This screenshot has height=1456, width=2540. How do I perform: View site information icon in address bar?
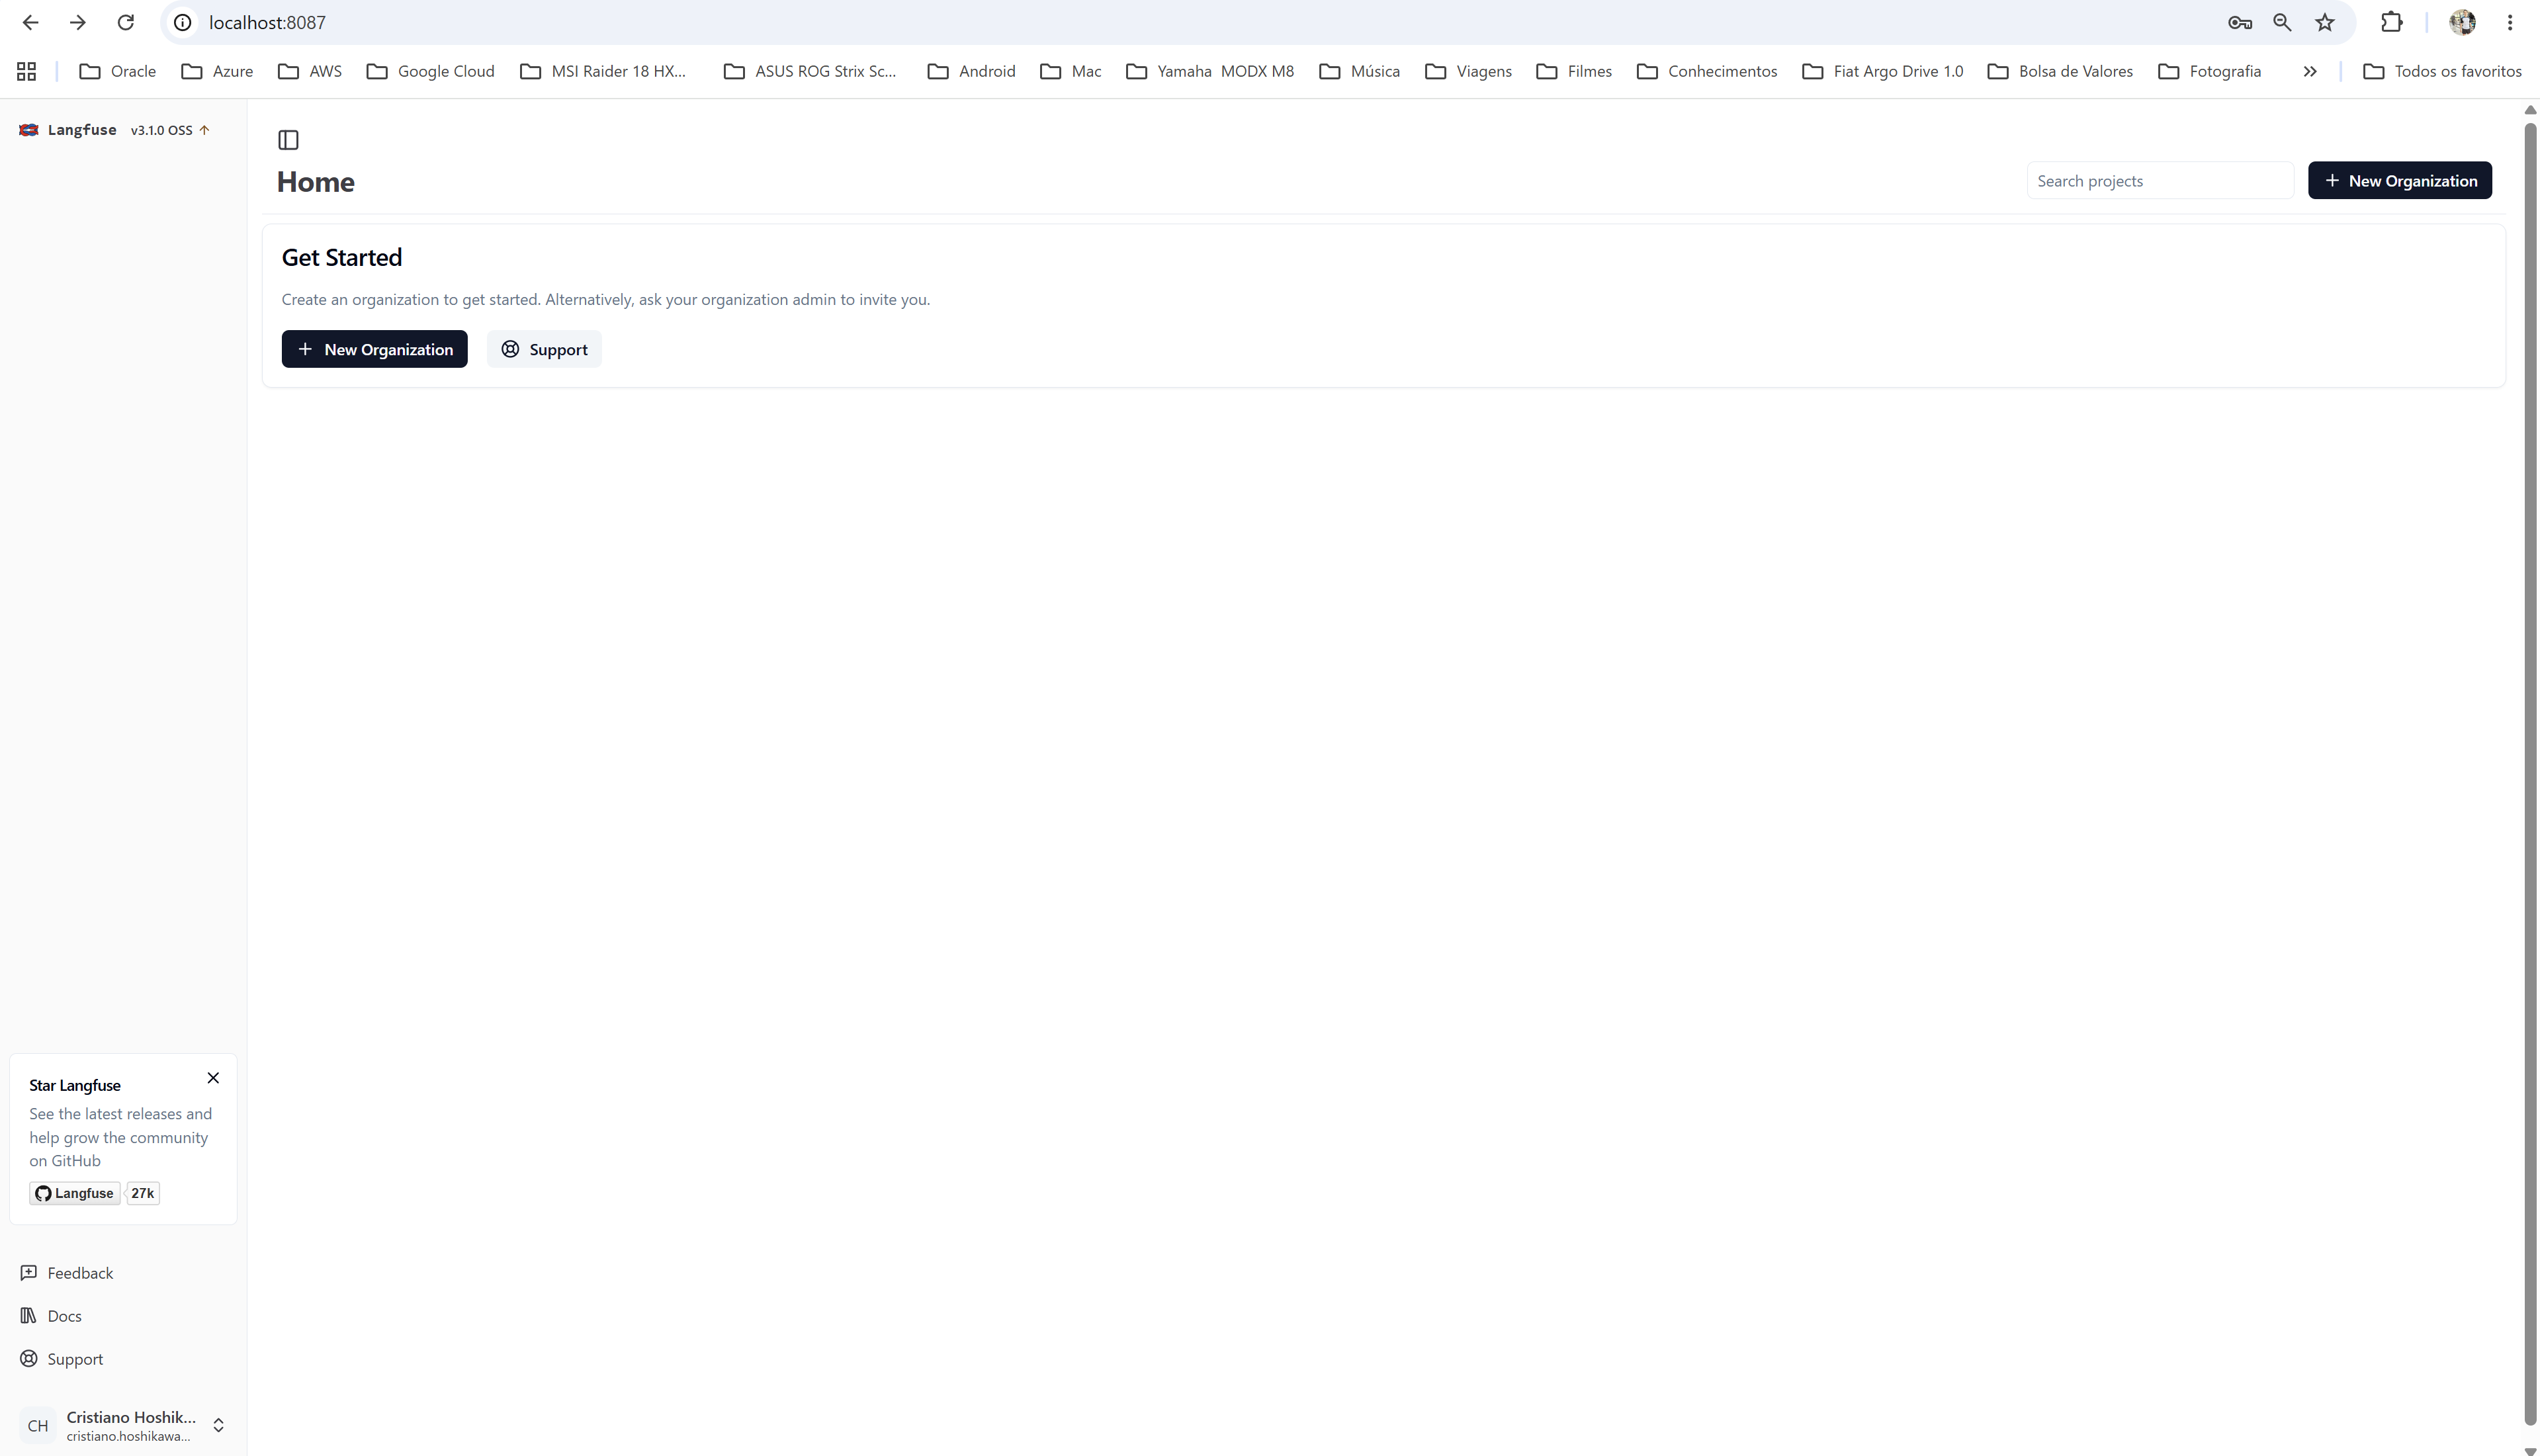coord(183,22)
